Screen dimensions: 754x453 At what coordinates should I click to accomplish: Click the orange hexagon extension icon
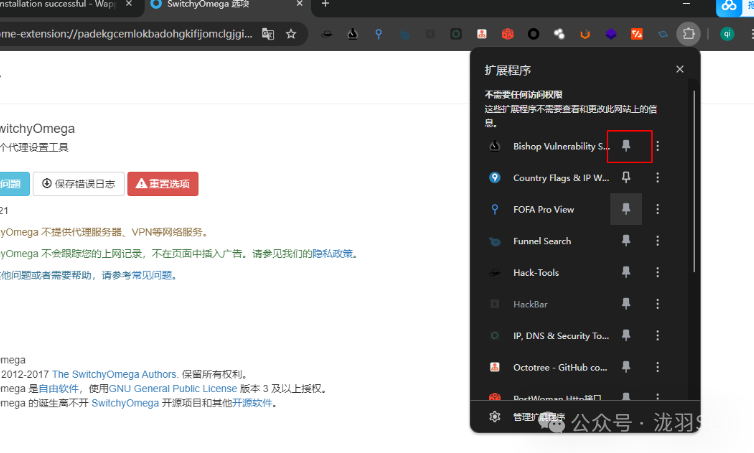[x=585, y=34]
